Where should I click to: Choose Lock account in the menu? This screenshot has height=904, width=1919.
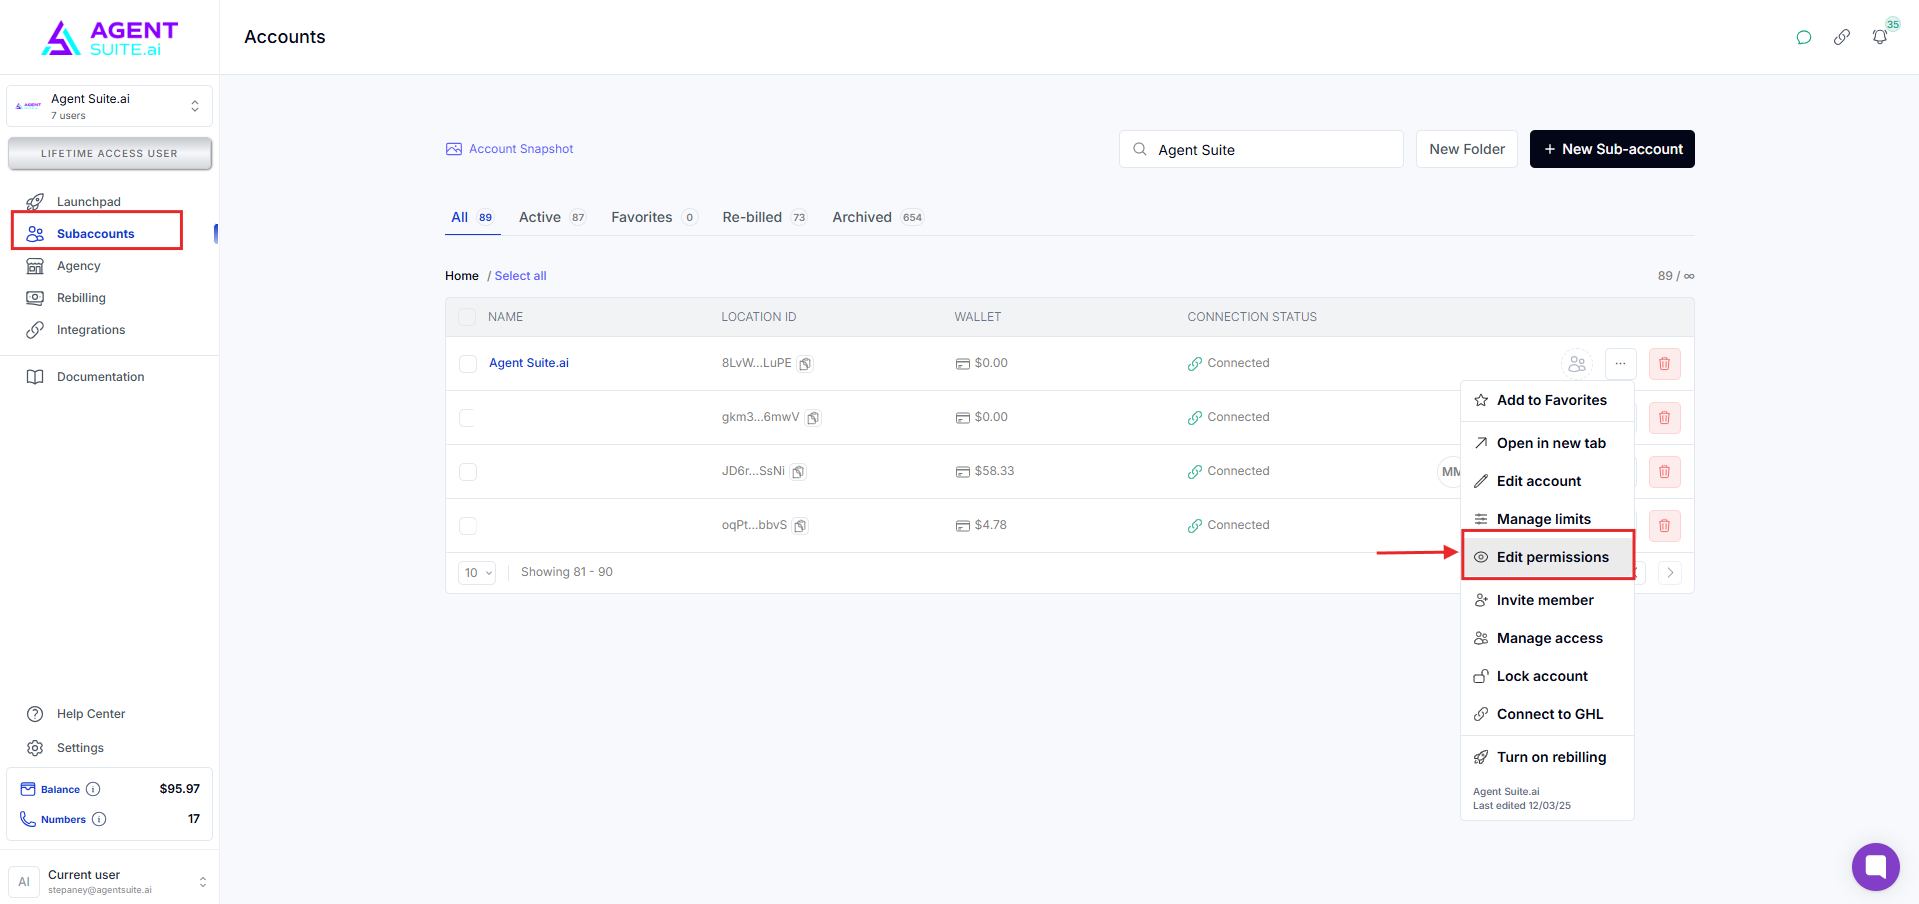(x=1548, y=676)
